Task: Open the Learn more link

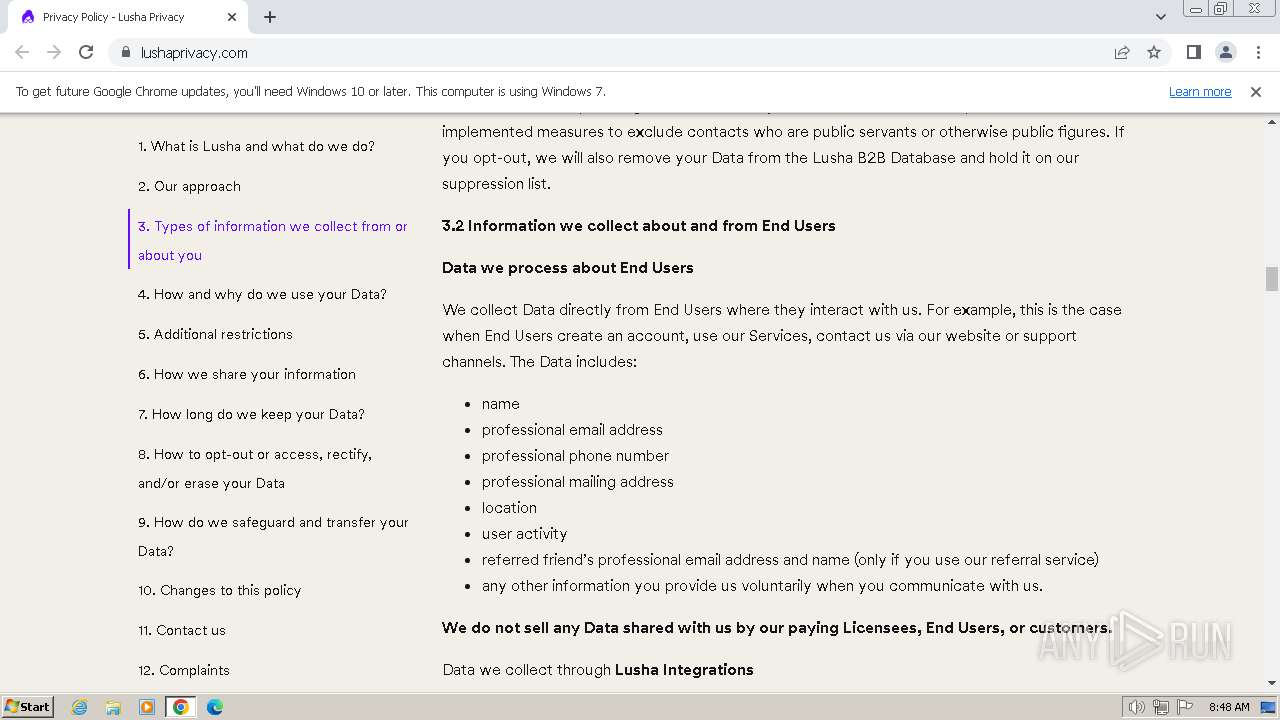Action: (x=1200, y=91)
